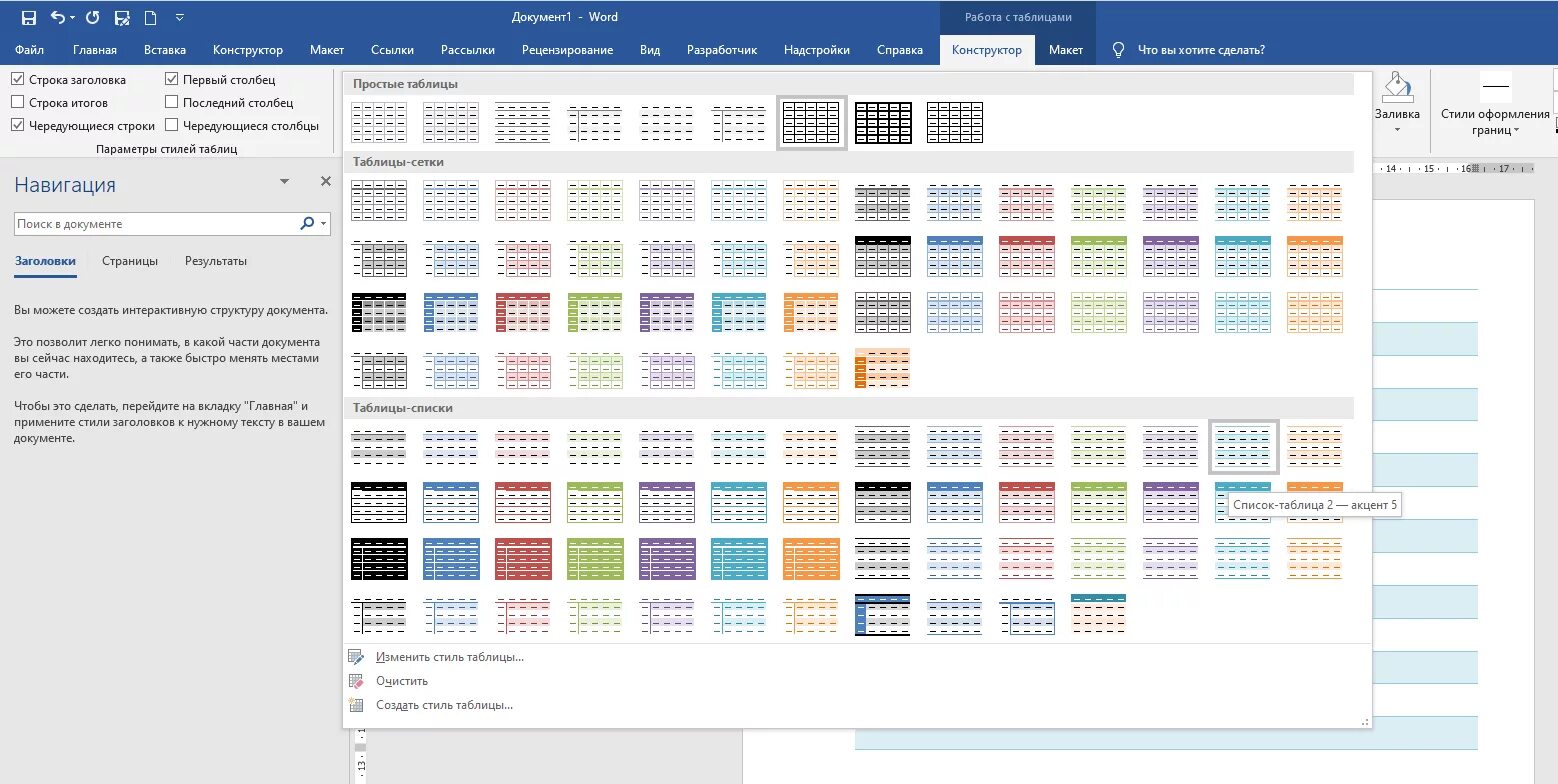1558x784 pixels.
Task: Toggle the Чередующиеся строки checkbox
Action: point(18,126)
